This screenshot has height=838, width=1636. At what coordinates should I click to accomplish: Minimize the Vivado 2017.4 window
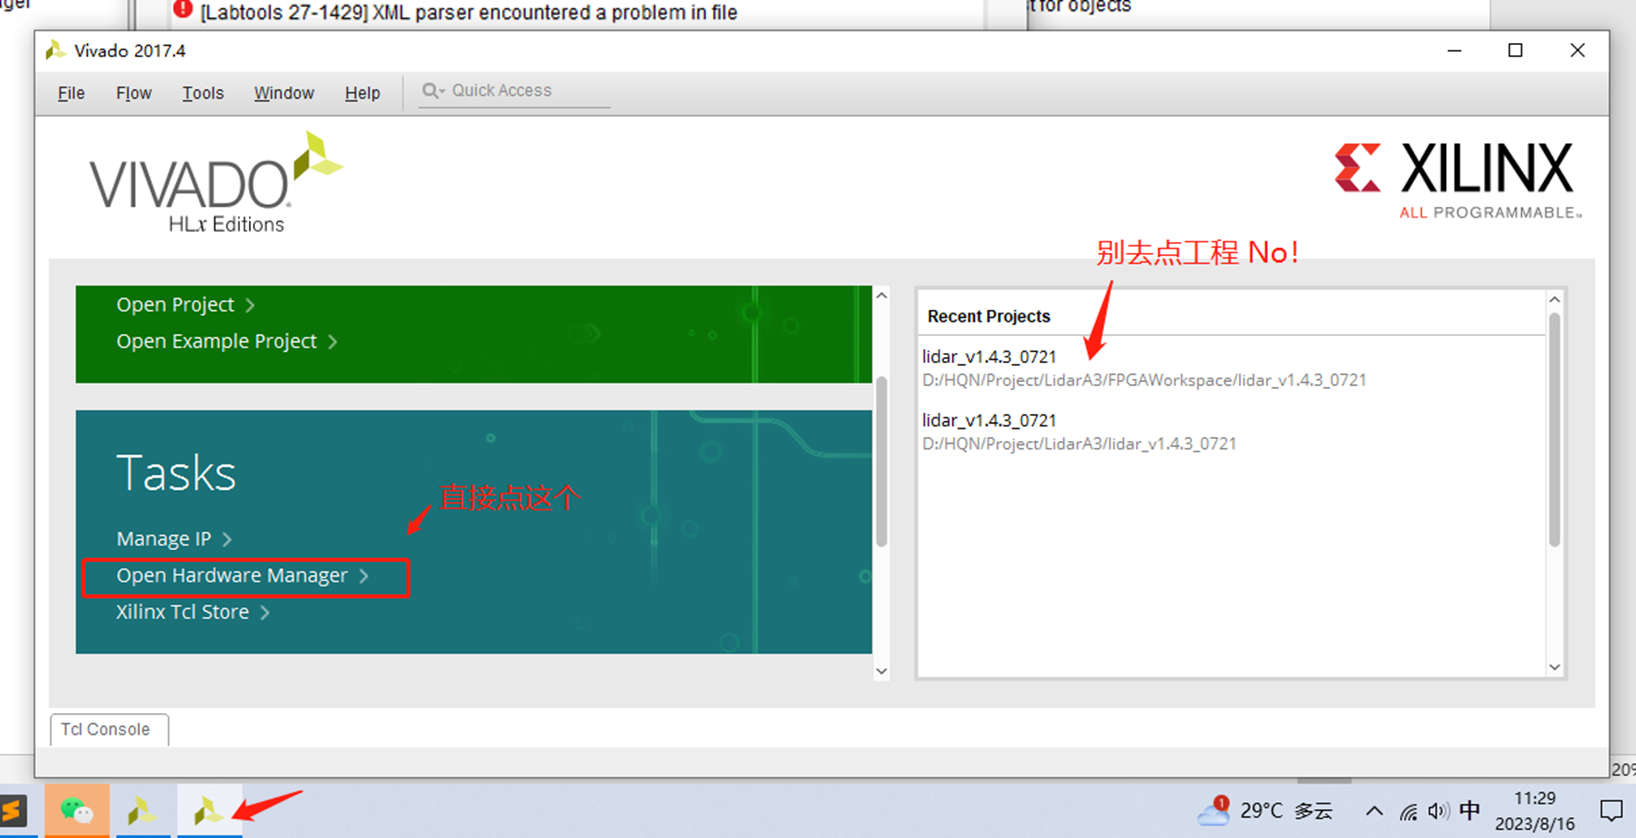1454,51
